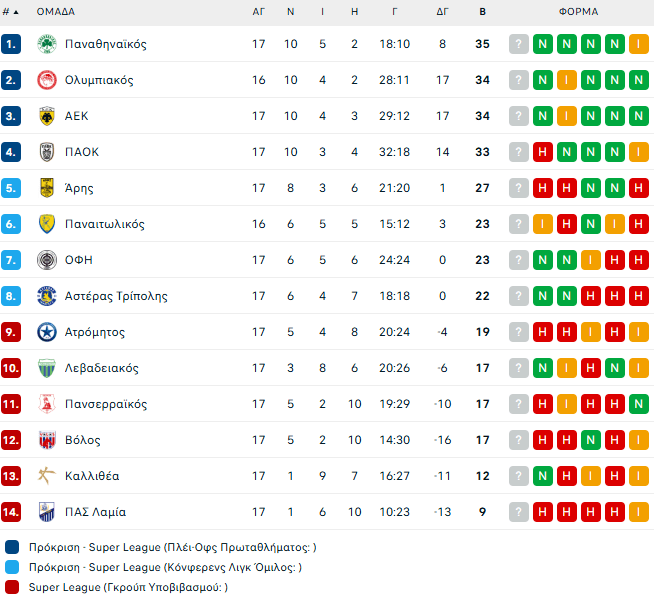The width and height of the screenshot is (654, 598).
Task: Click the ΠΑΟΚ club crest icon
Action: click(46, 152)
